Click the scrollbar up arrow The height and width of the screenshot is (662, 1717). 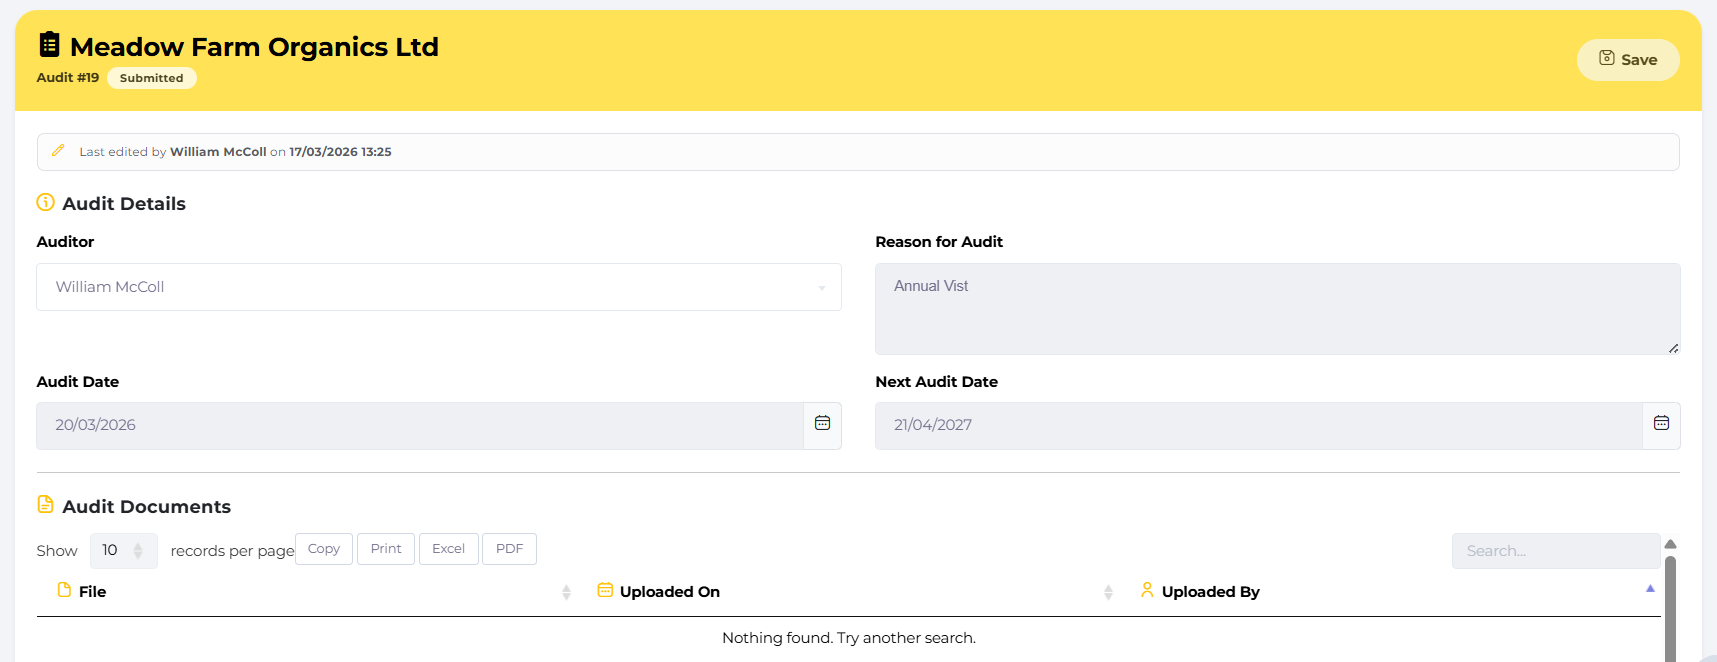(x=1670, y=544)
